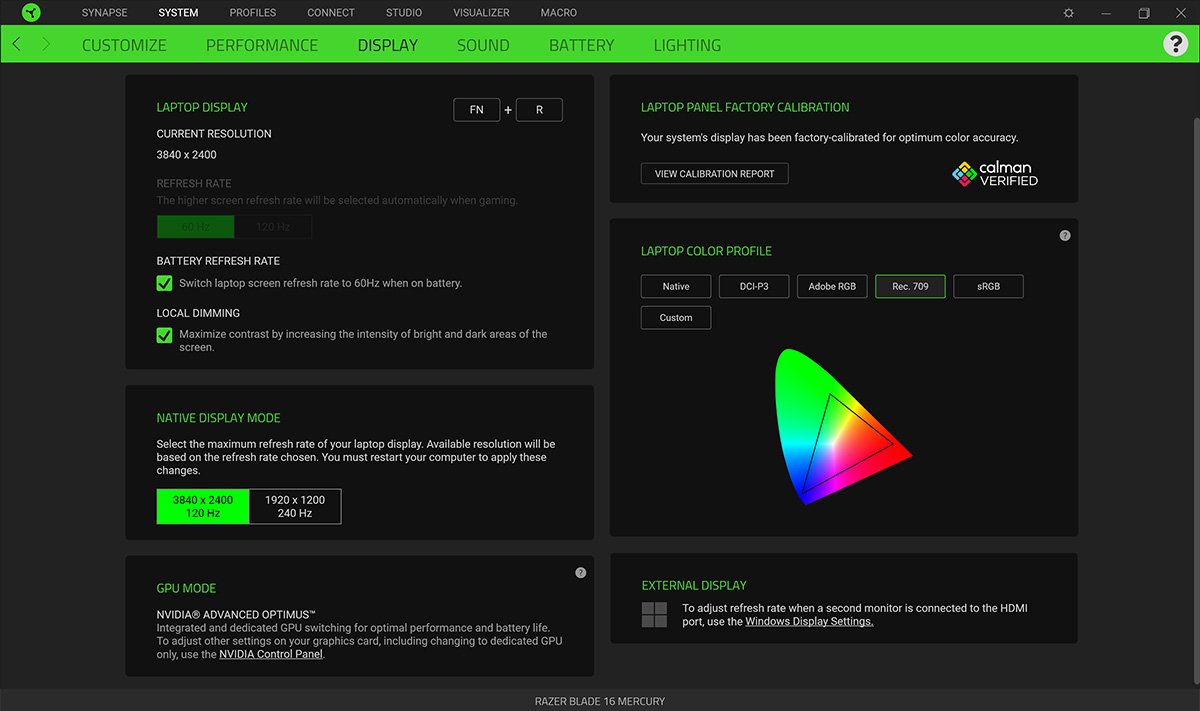The height and width of the screenshot is (711, 1200).
Task: Select the 120 Hz refresh rate option
Action: pyautogui.click(x=273, y=227)
